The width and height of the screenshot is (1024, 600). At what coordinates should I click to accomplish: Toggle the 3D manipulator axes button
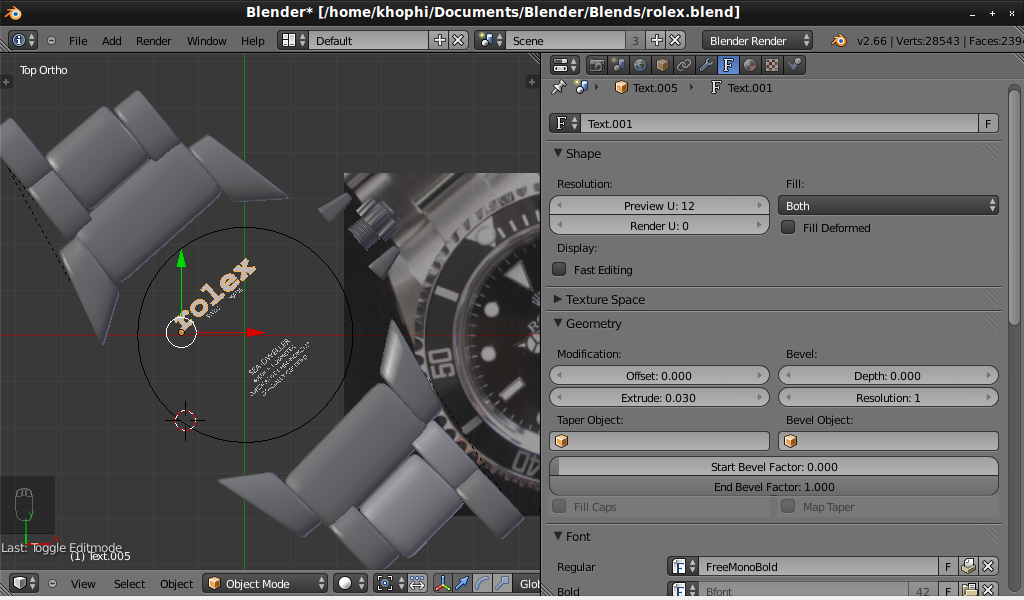(440, 583)
